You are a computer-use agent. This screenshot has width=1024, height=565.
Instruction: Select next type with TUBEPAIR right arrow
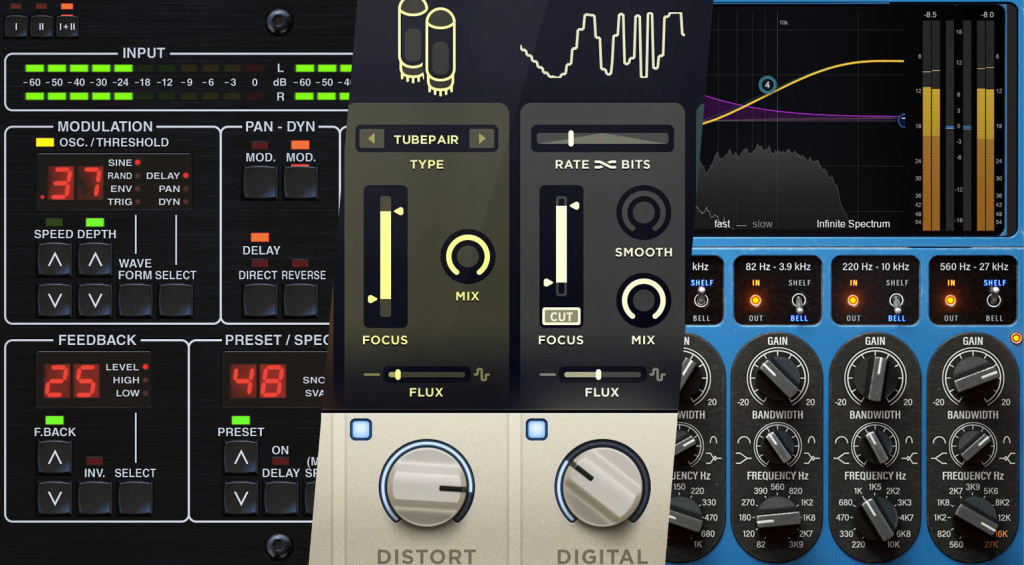[481, 139]
